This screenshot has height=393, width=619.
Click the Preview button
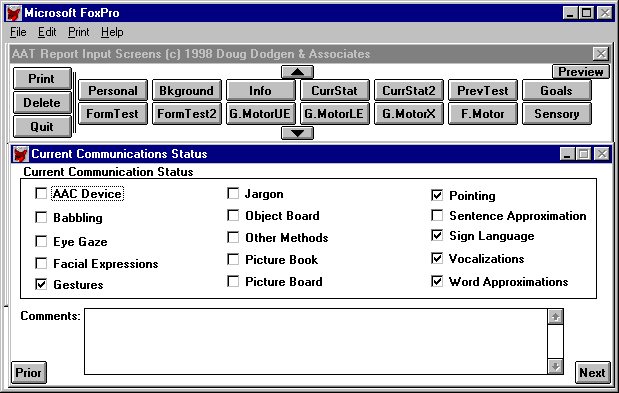click(x=581, y=72)
